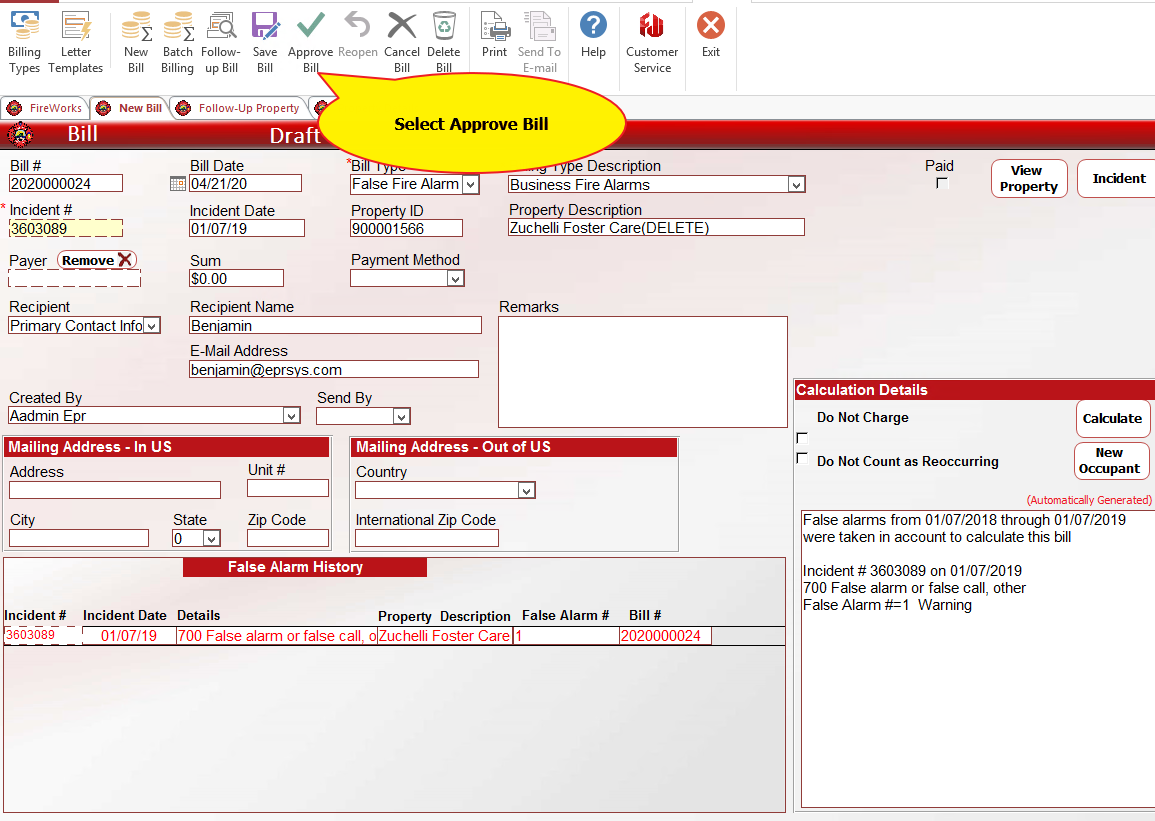Print the bill
Image resolution: width=1155 pixels, height=821 pixels.
pyautogui.click(x=494, y=35)
